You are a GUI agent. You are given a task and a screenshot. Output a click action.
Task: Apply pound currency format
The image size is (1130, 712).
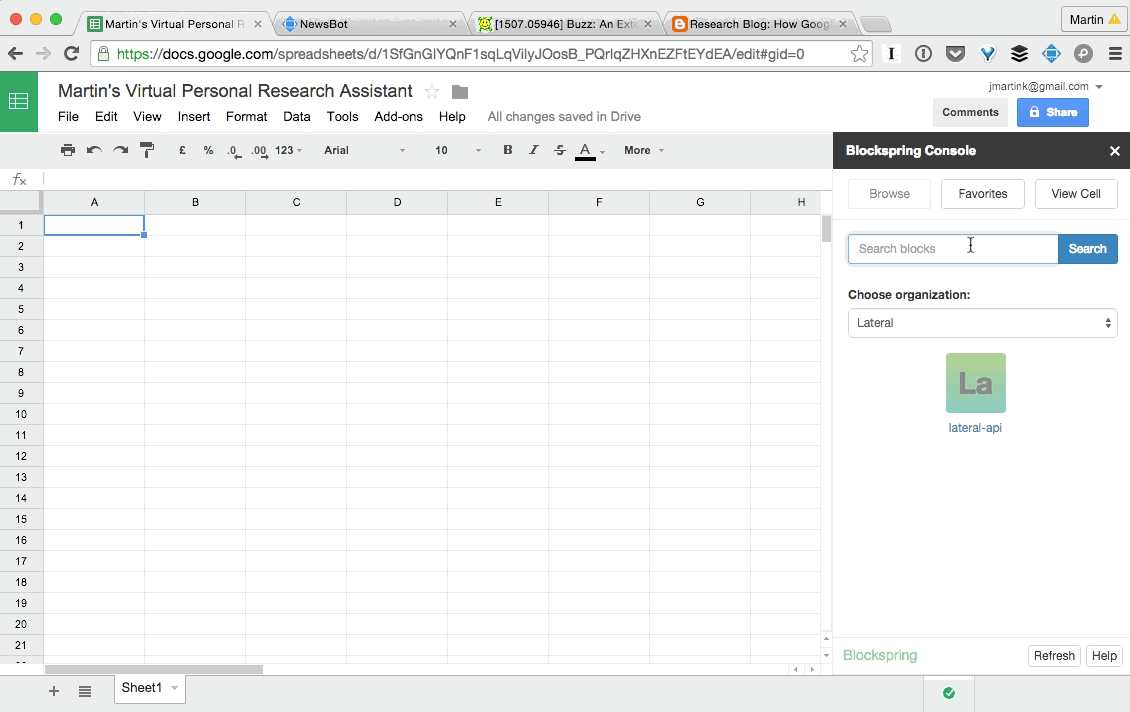[x=182, y=150]
